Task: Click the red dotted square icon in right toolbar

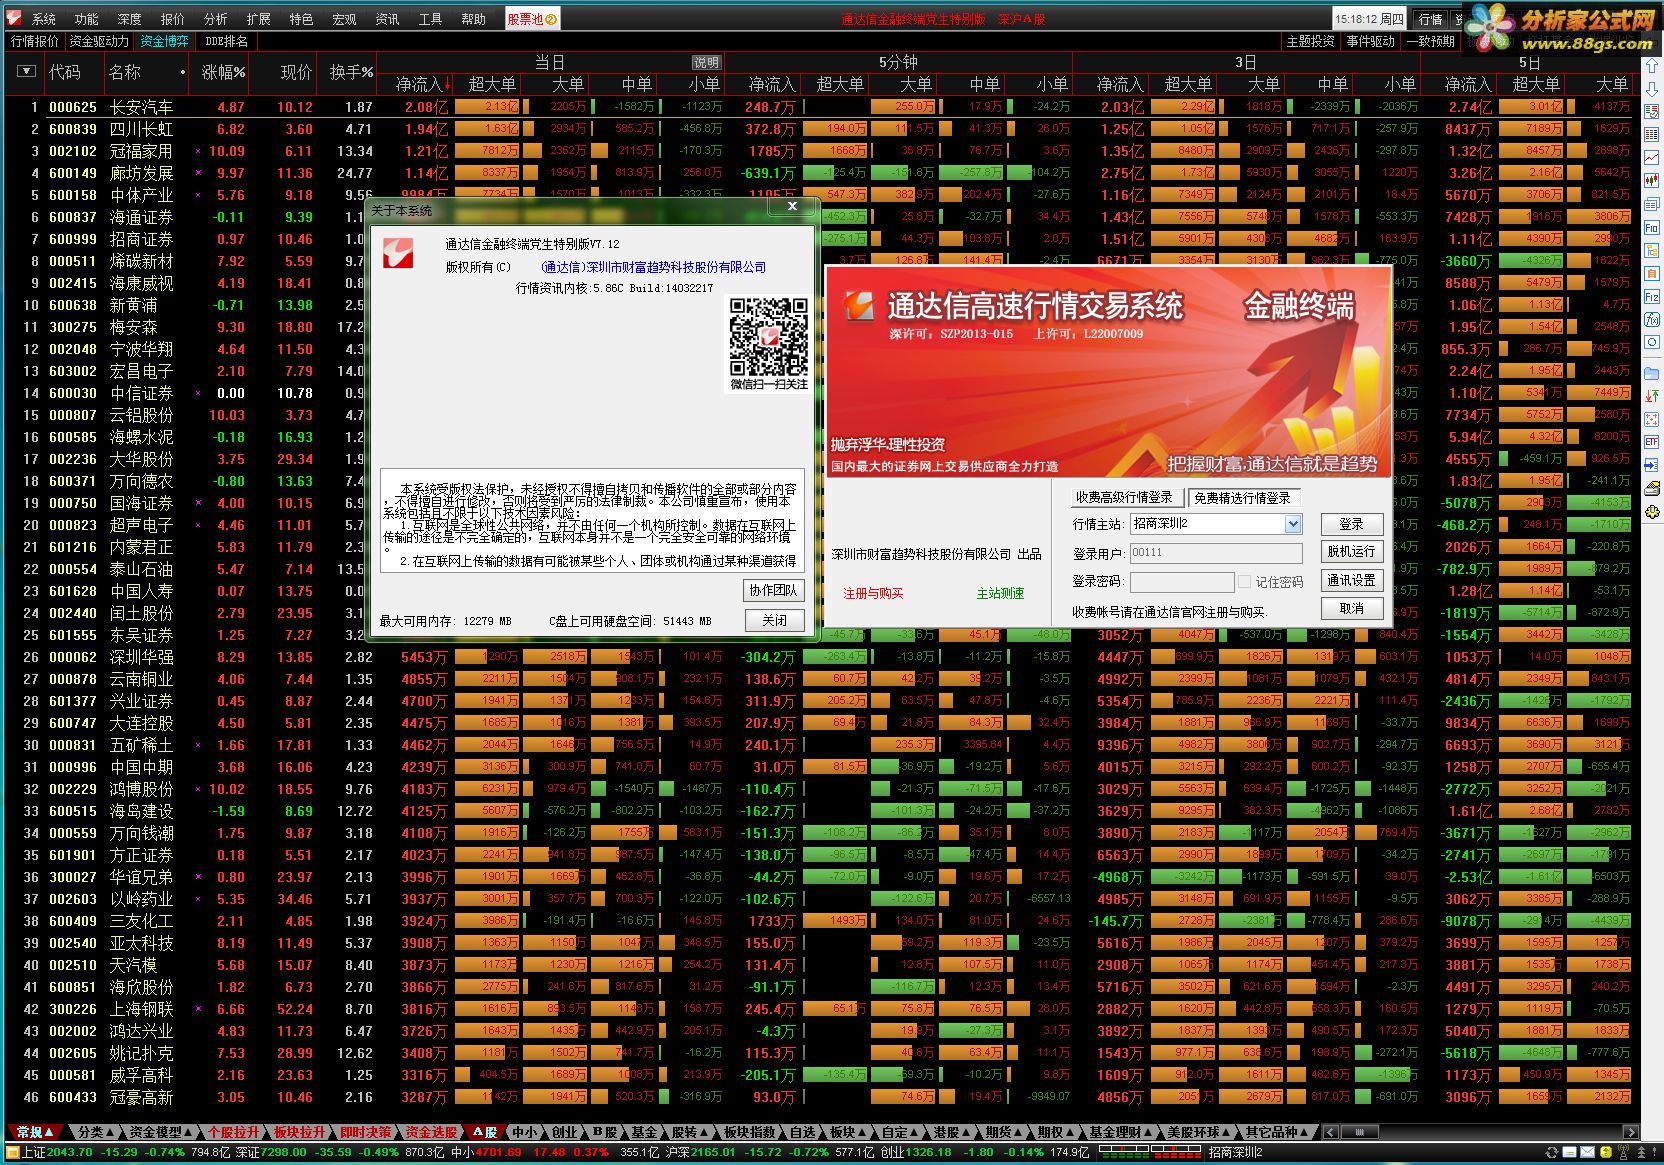Action: click(1651, 419)
